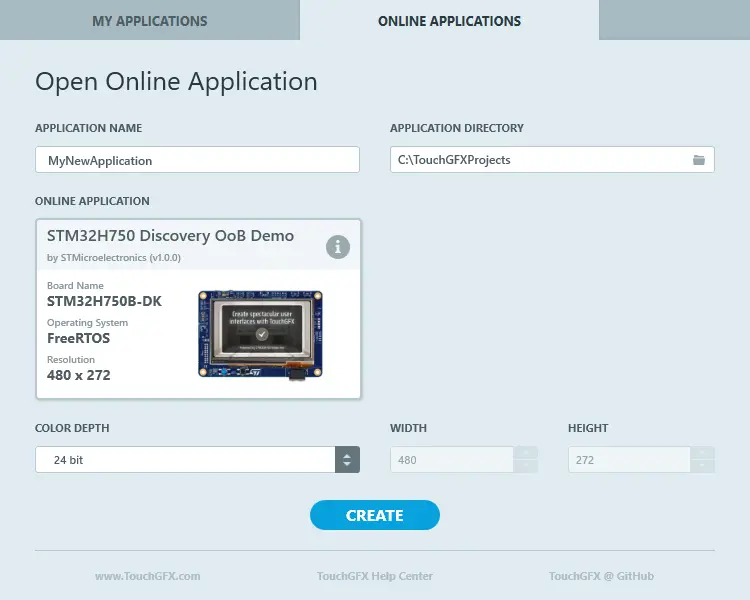Decrease the Width stepper value
Screen dimensions: 750x600
click(x=526, y=466)
